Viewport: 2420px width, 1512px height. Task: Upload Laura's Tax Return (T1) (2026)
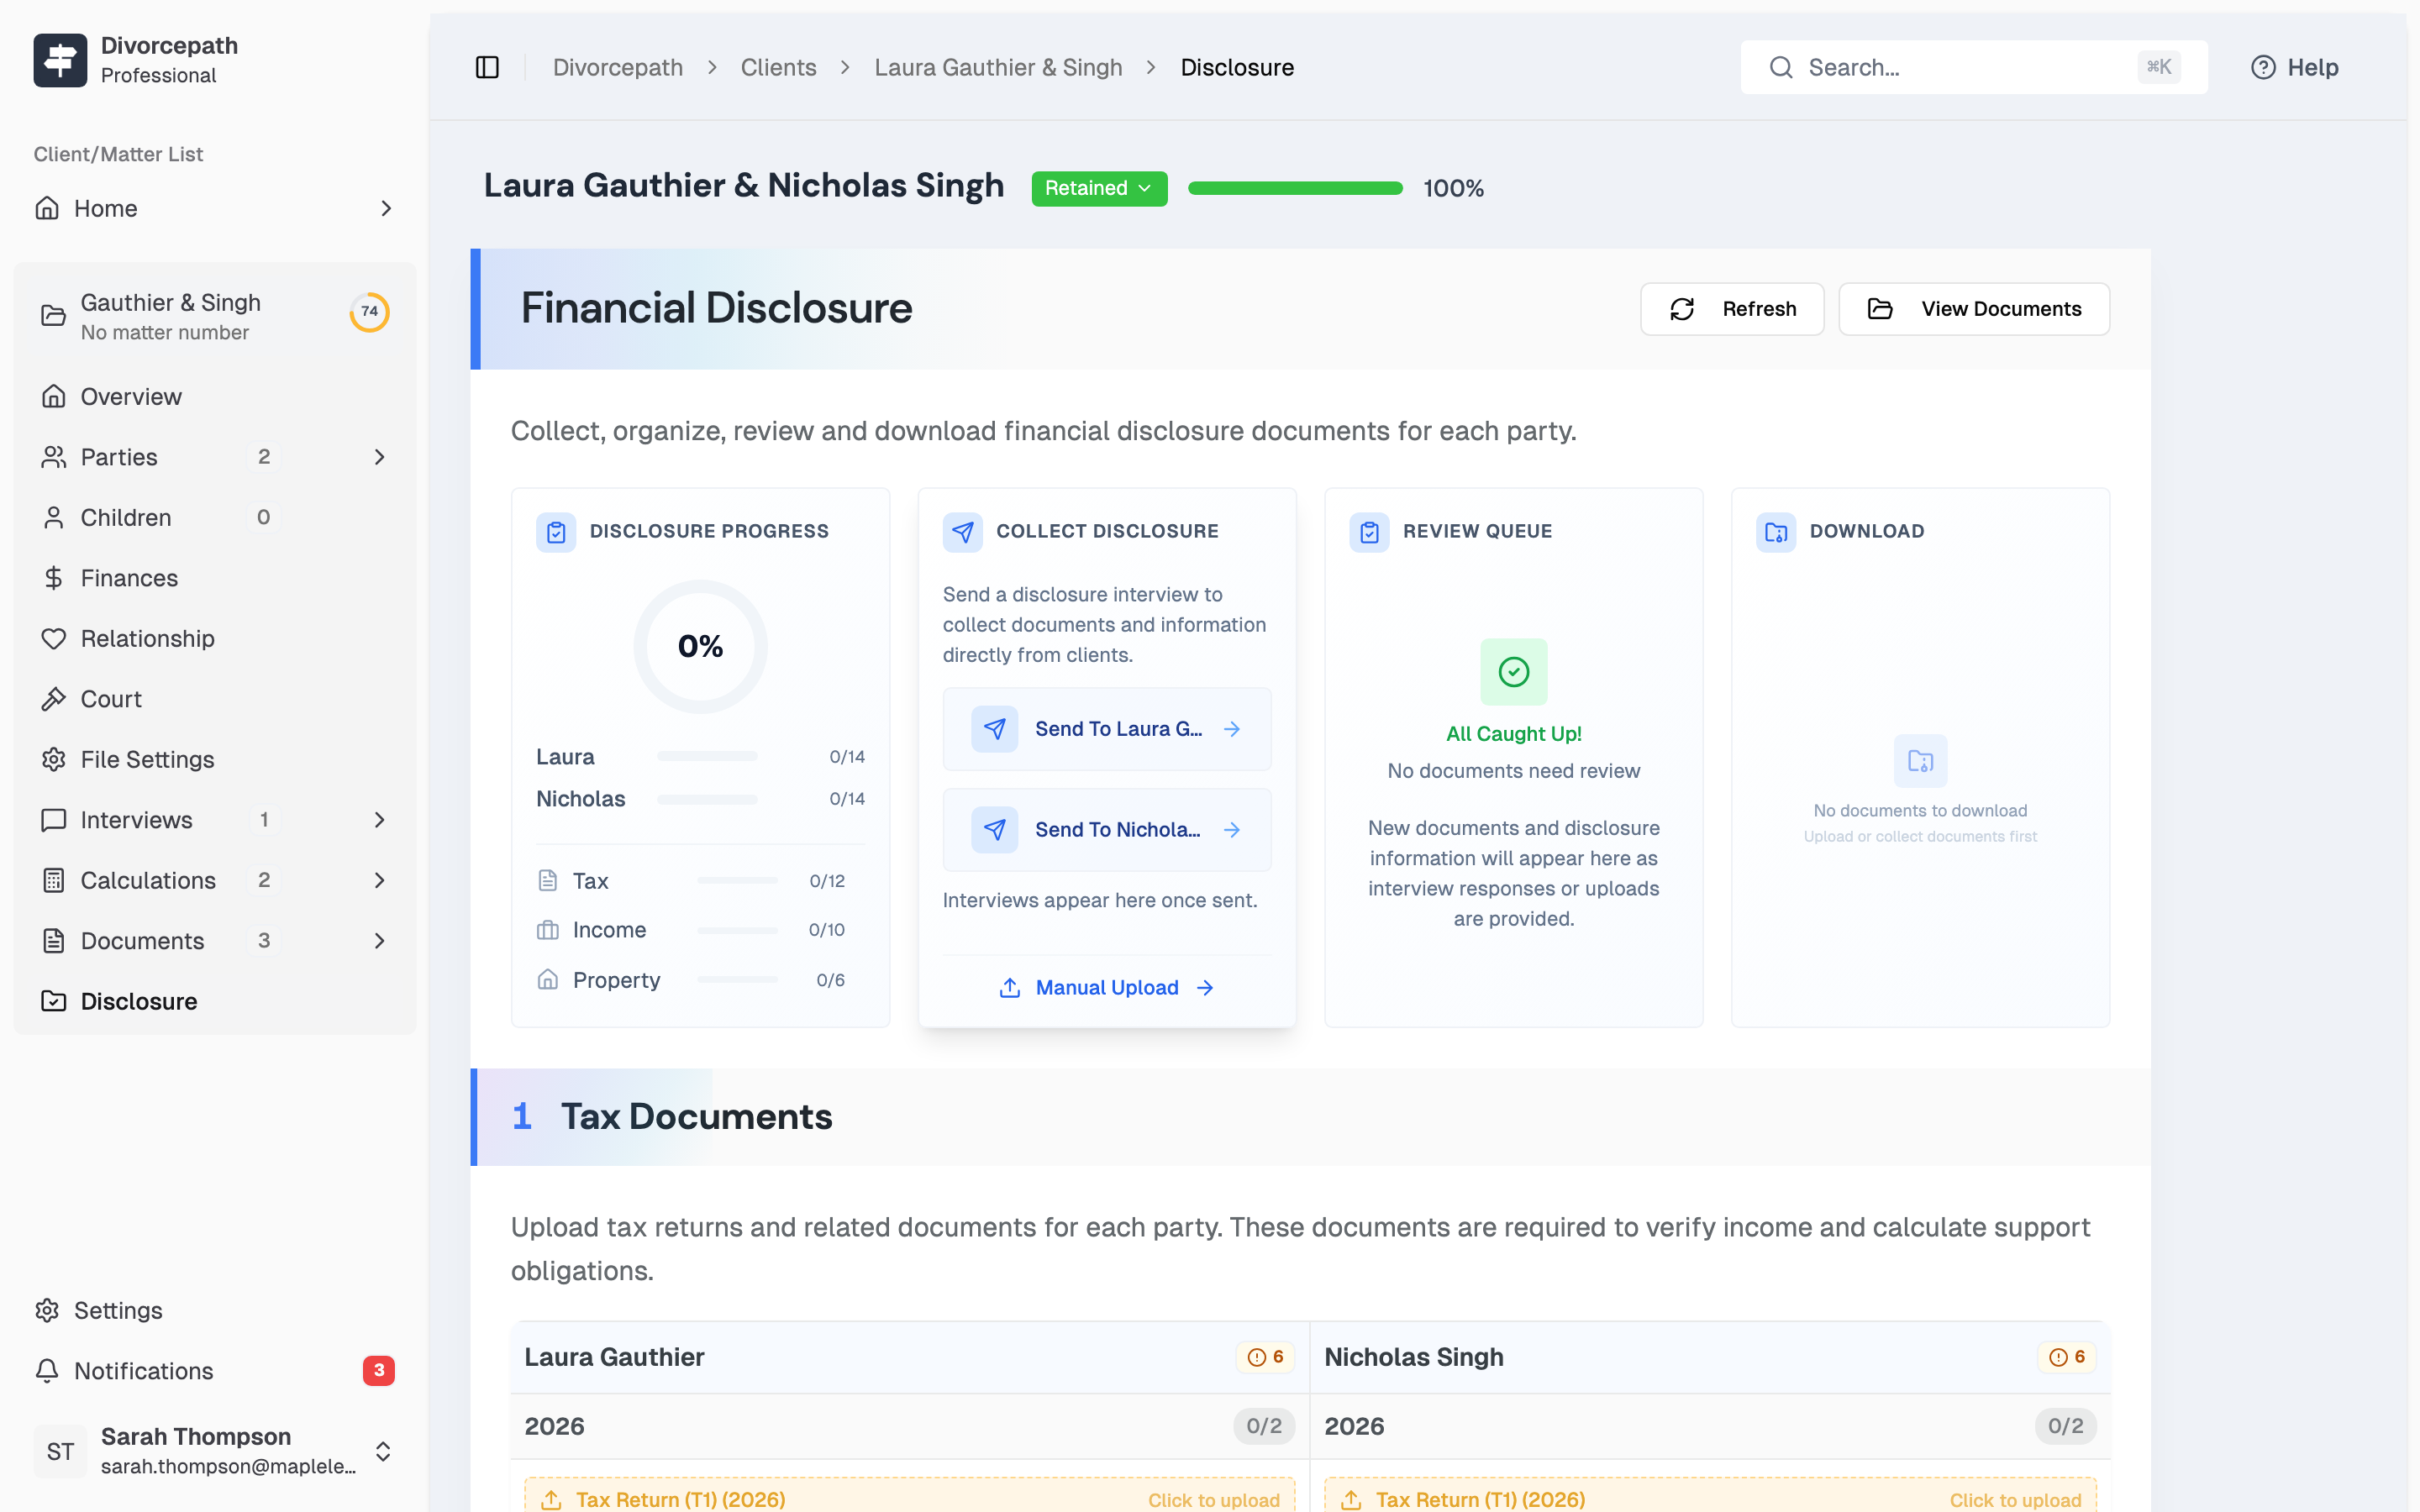click(905, 1497)
